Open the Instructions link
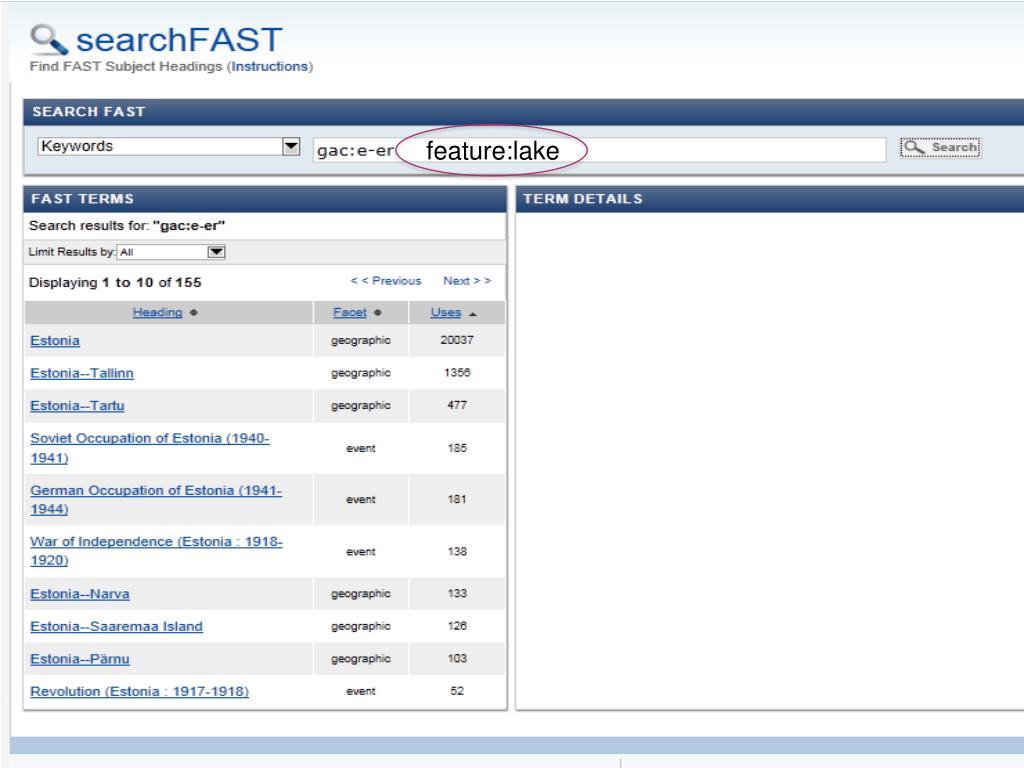Image resolution: width=1024 pixels, height=768 pixels. click(270, 67)
